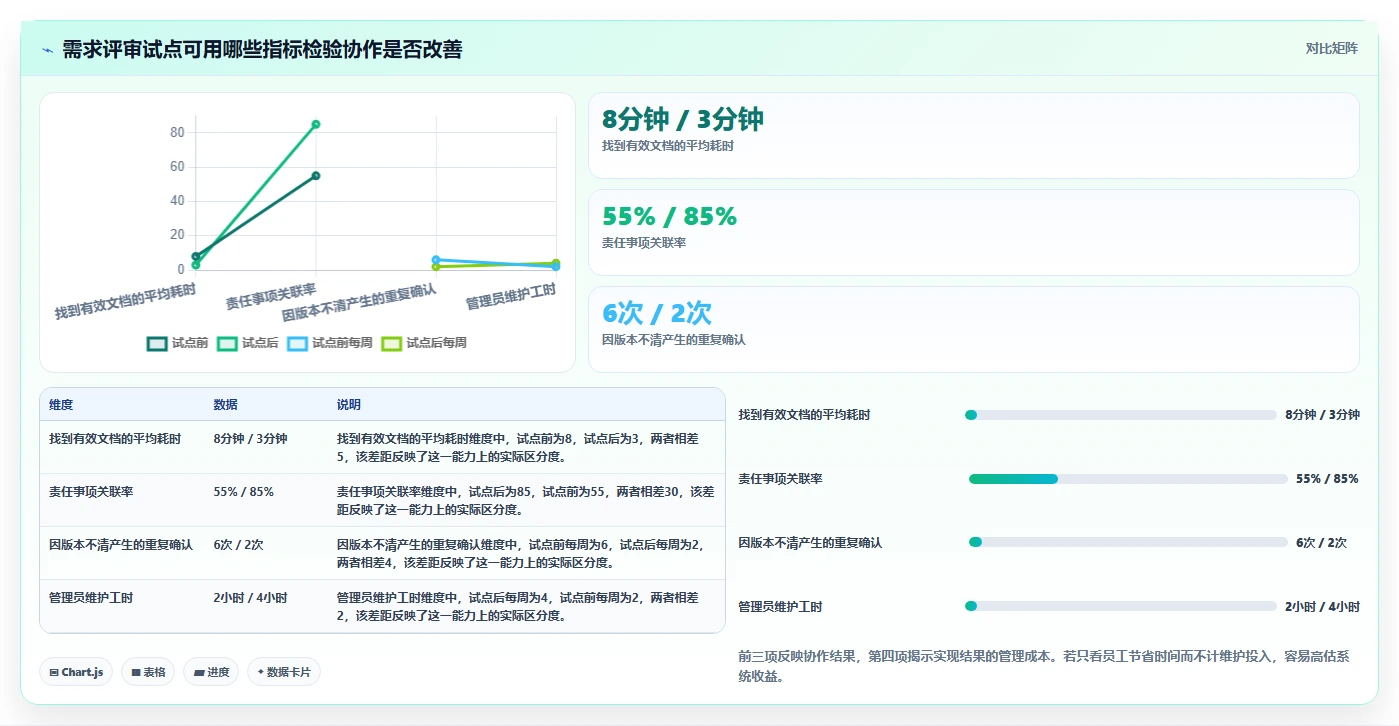The width and height of the screenshot is (1399, 726).
Task: Toggle the 试点后每周 legend series
Action: tap(424, 343)
